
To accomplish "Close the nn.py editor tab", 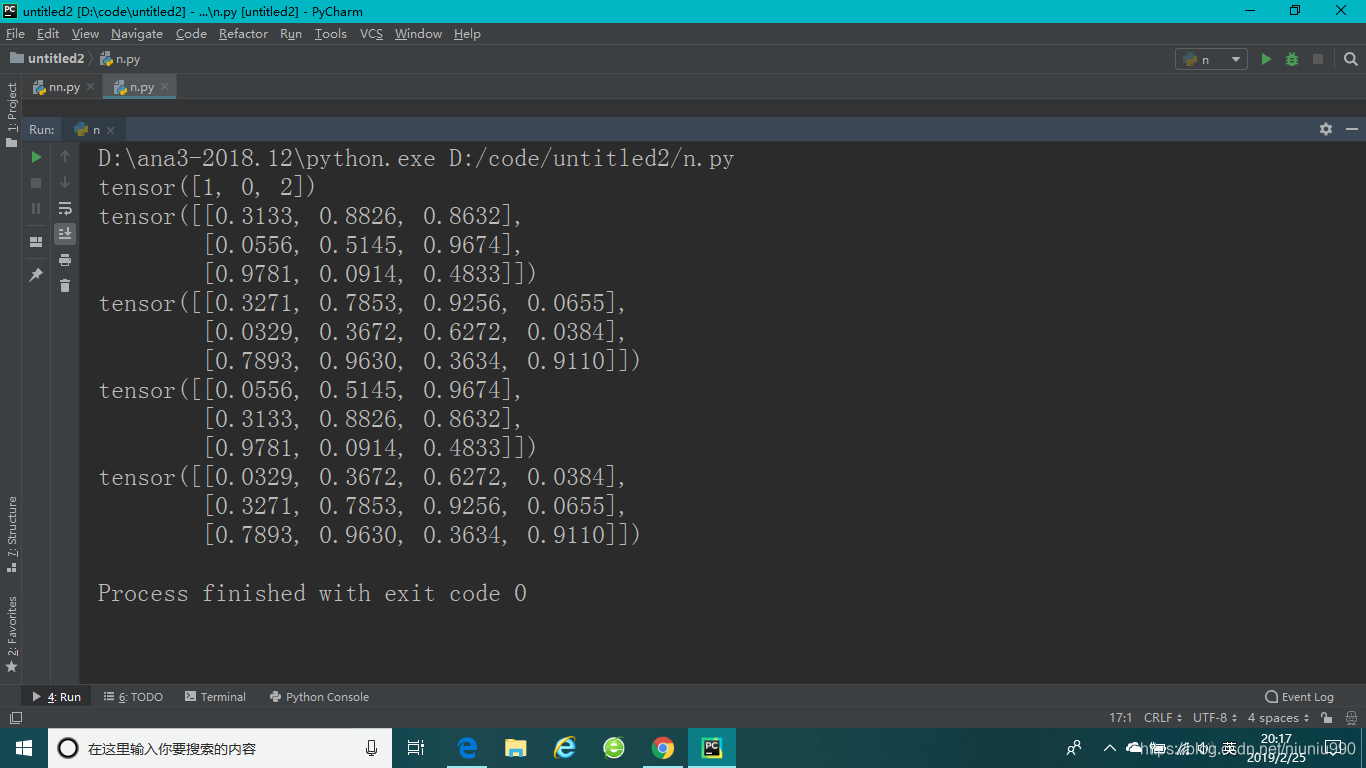I will tap(91, 87).
